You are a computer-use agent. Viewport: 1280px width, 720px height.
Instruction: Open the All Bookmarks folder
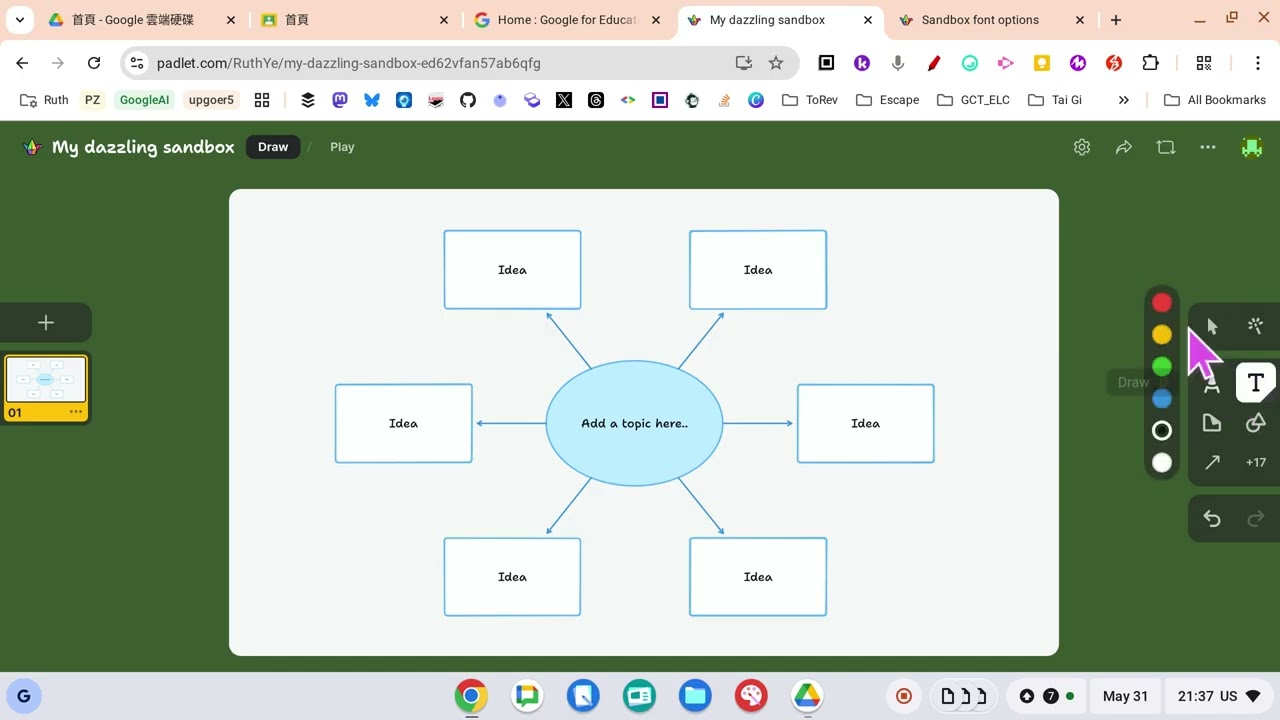[x=1216, y=100]
